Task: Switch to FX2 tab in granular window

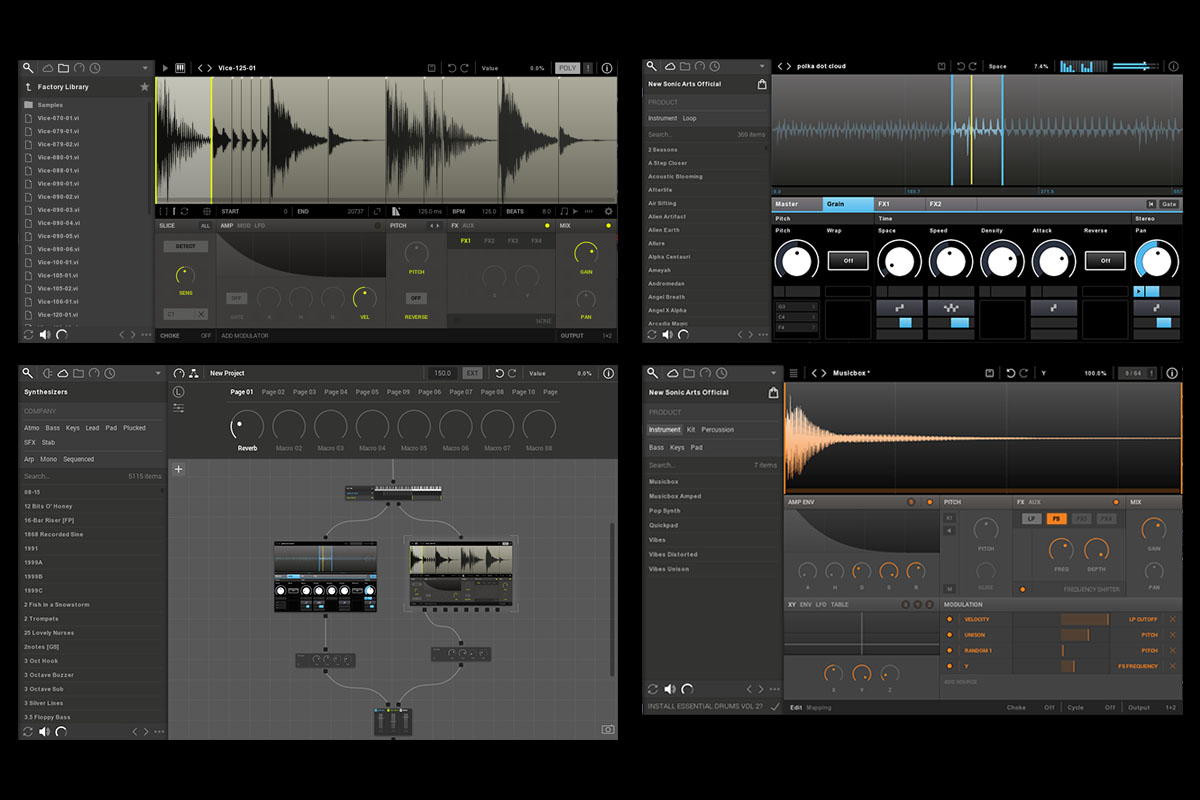Action: pyautogui.click(x=951, y=204)
